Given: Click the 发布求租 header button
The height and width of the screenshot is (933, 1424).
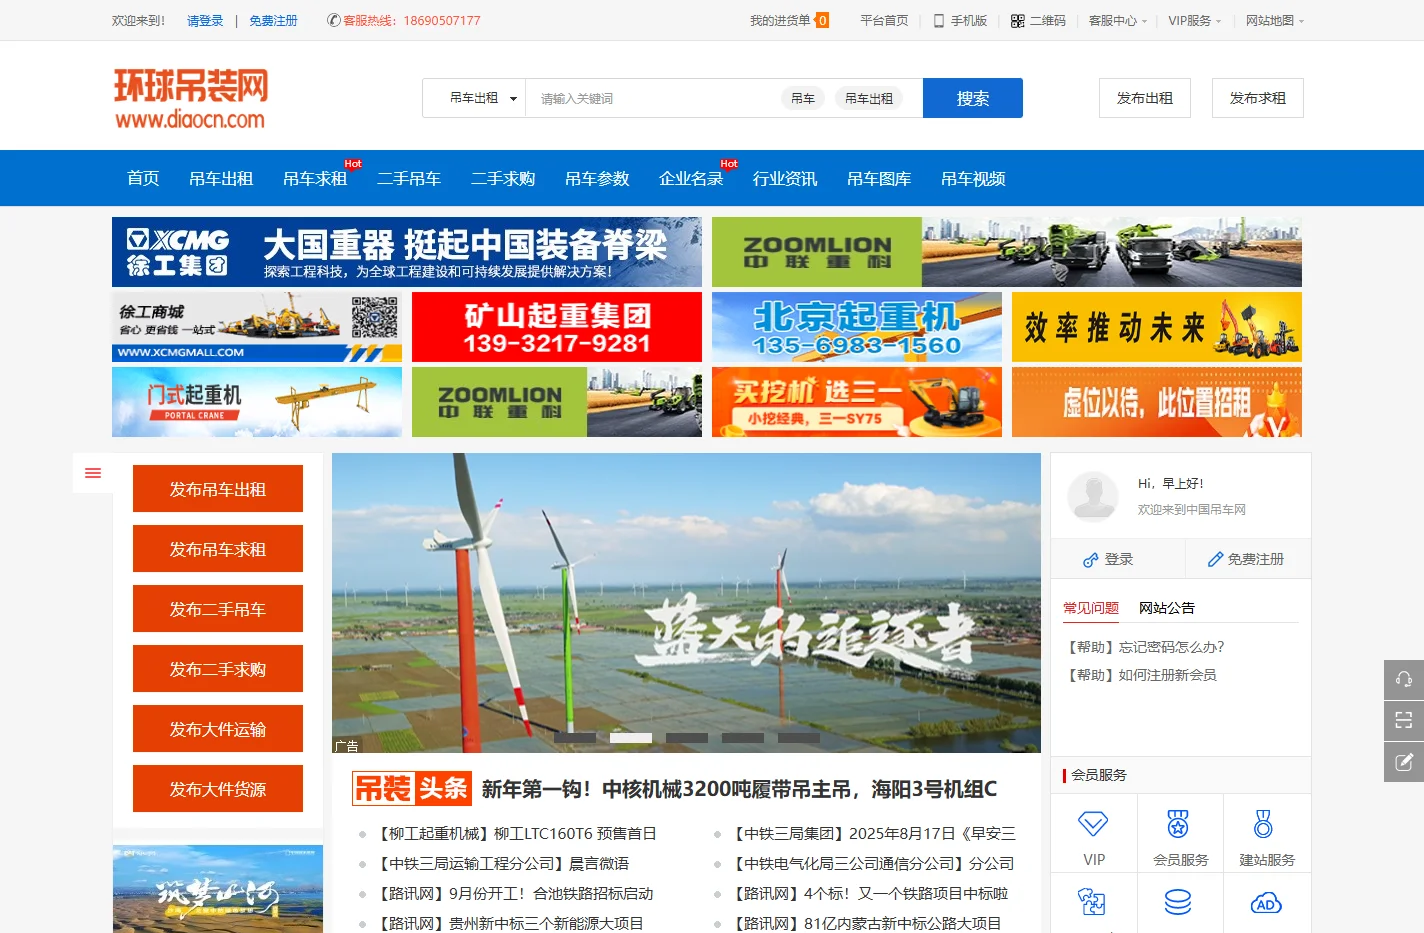Looking at the screenshot, I should point(1258,98).
